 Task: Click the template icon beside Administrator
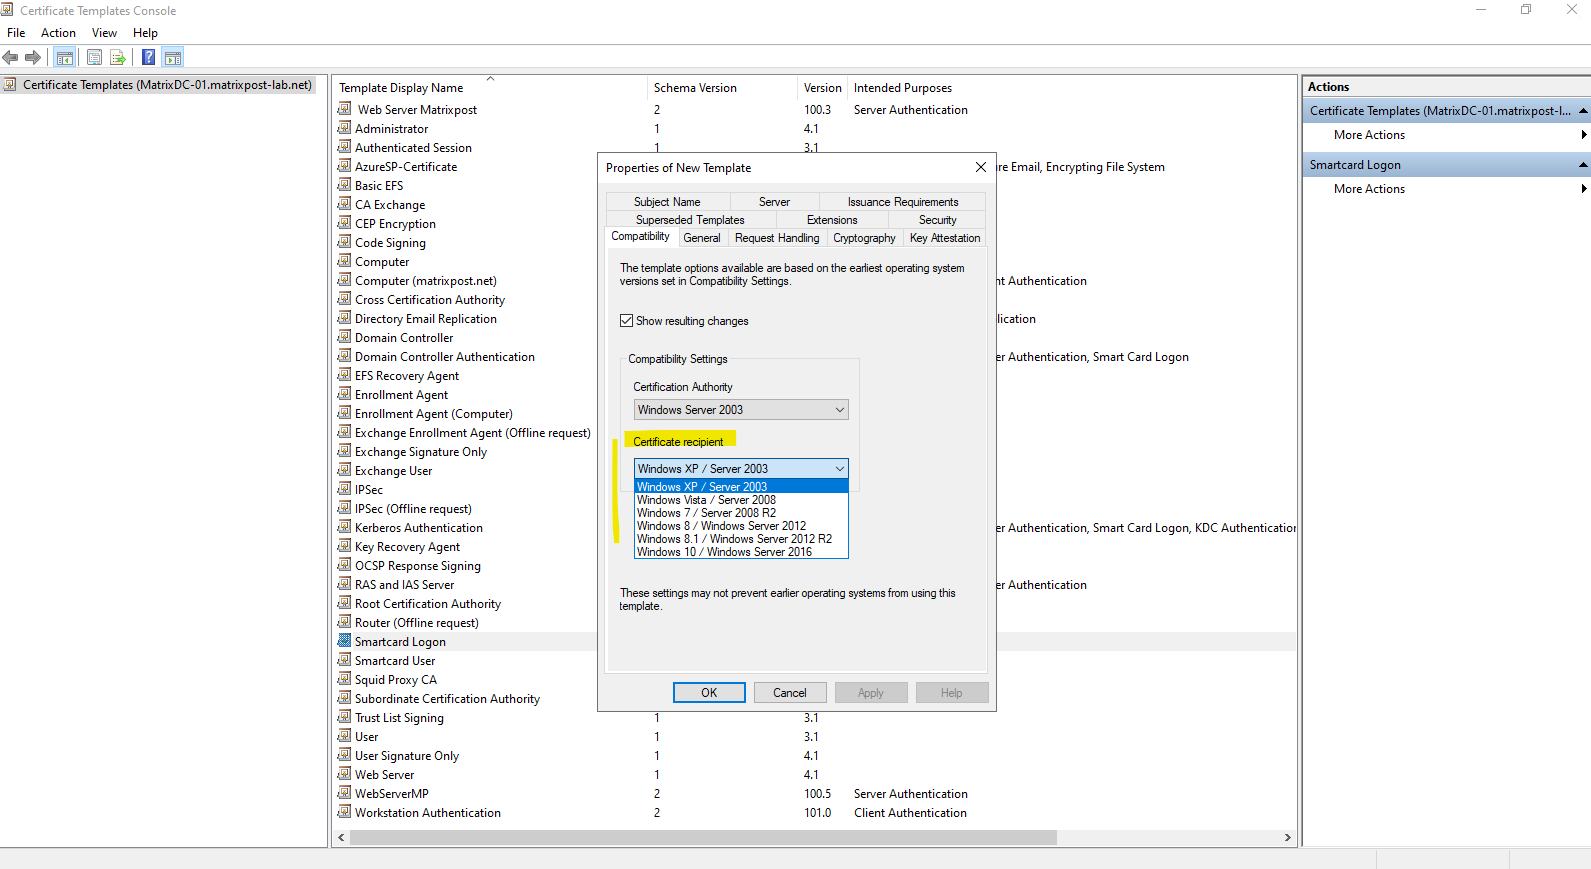(345, 128)
